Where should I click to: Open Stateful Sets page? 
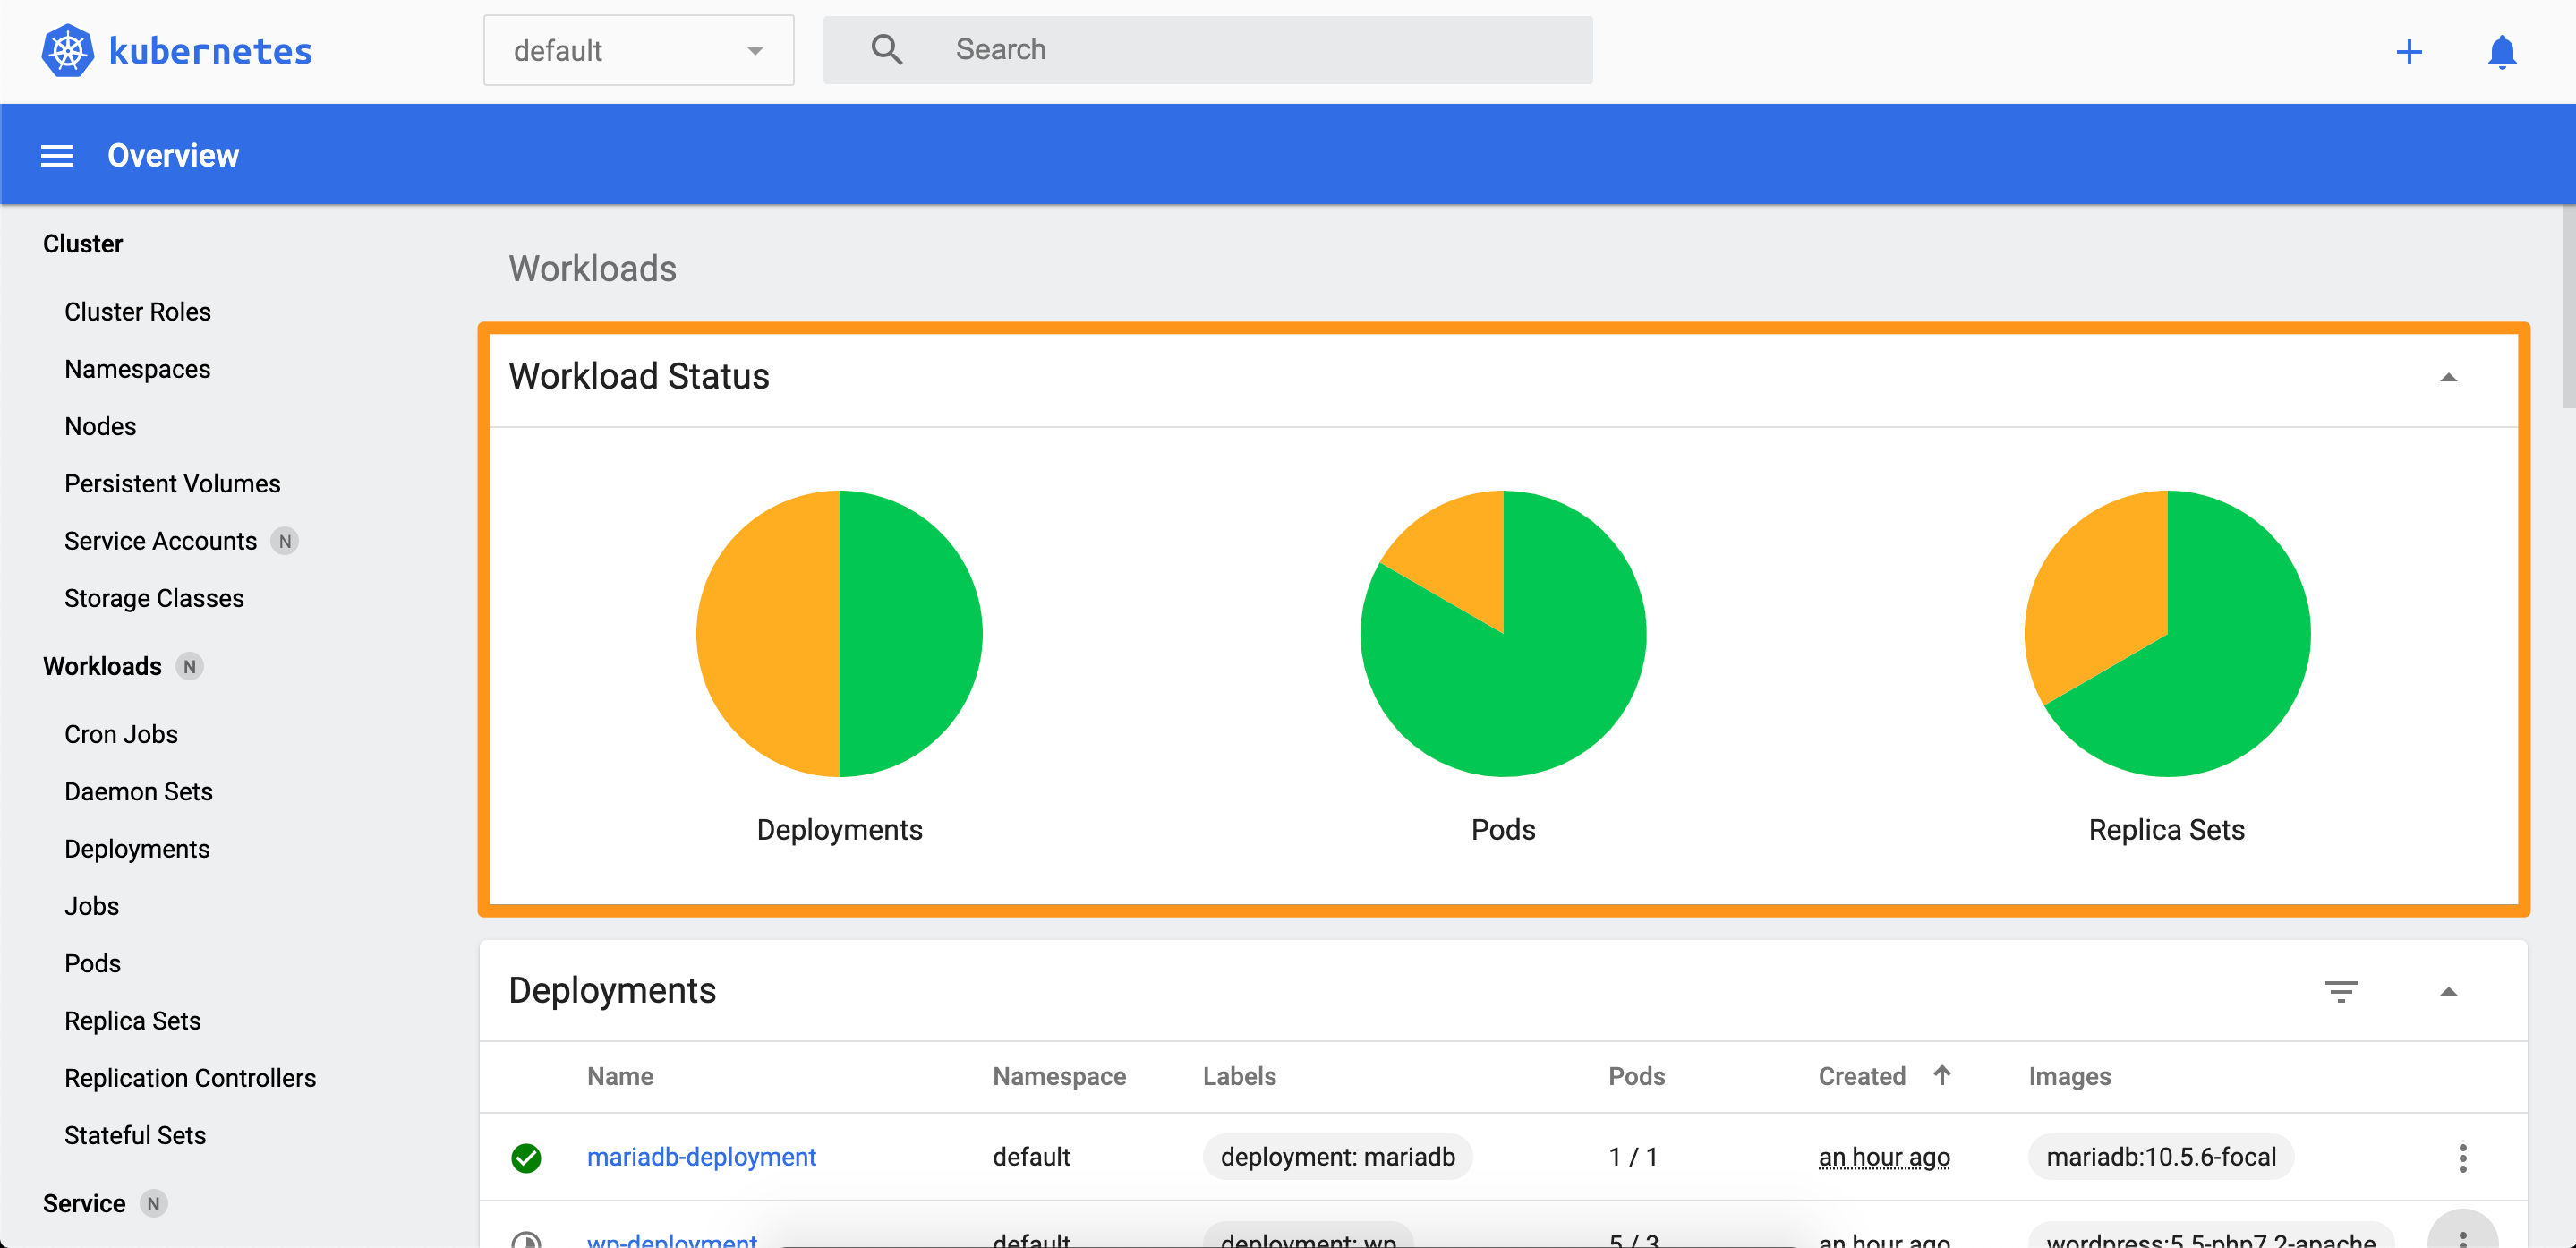135,1136
